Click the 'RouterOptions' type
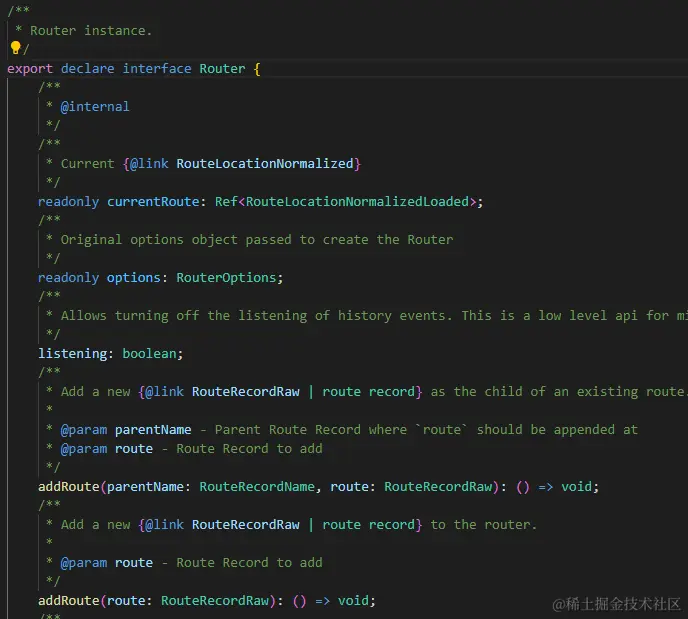Image resolution: width=688 pixels, height=619 pixels. [226, 278]
